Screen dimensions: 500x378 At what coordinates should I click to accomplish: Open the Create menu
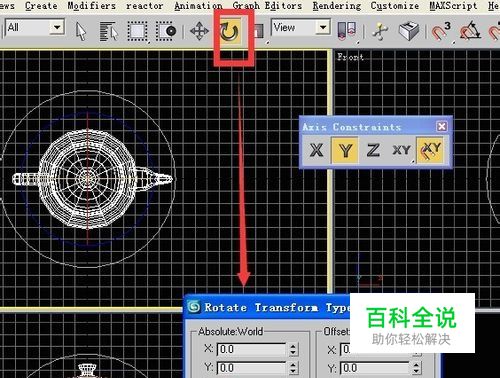click(x=41, y=6)
